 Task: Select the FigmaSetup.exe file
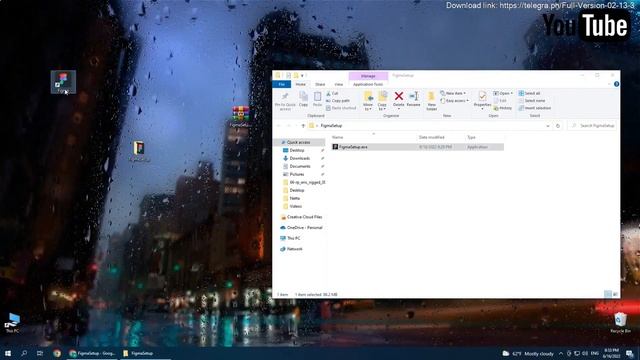pyautogui.click(x=418, y=147)
